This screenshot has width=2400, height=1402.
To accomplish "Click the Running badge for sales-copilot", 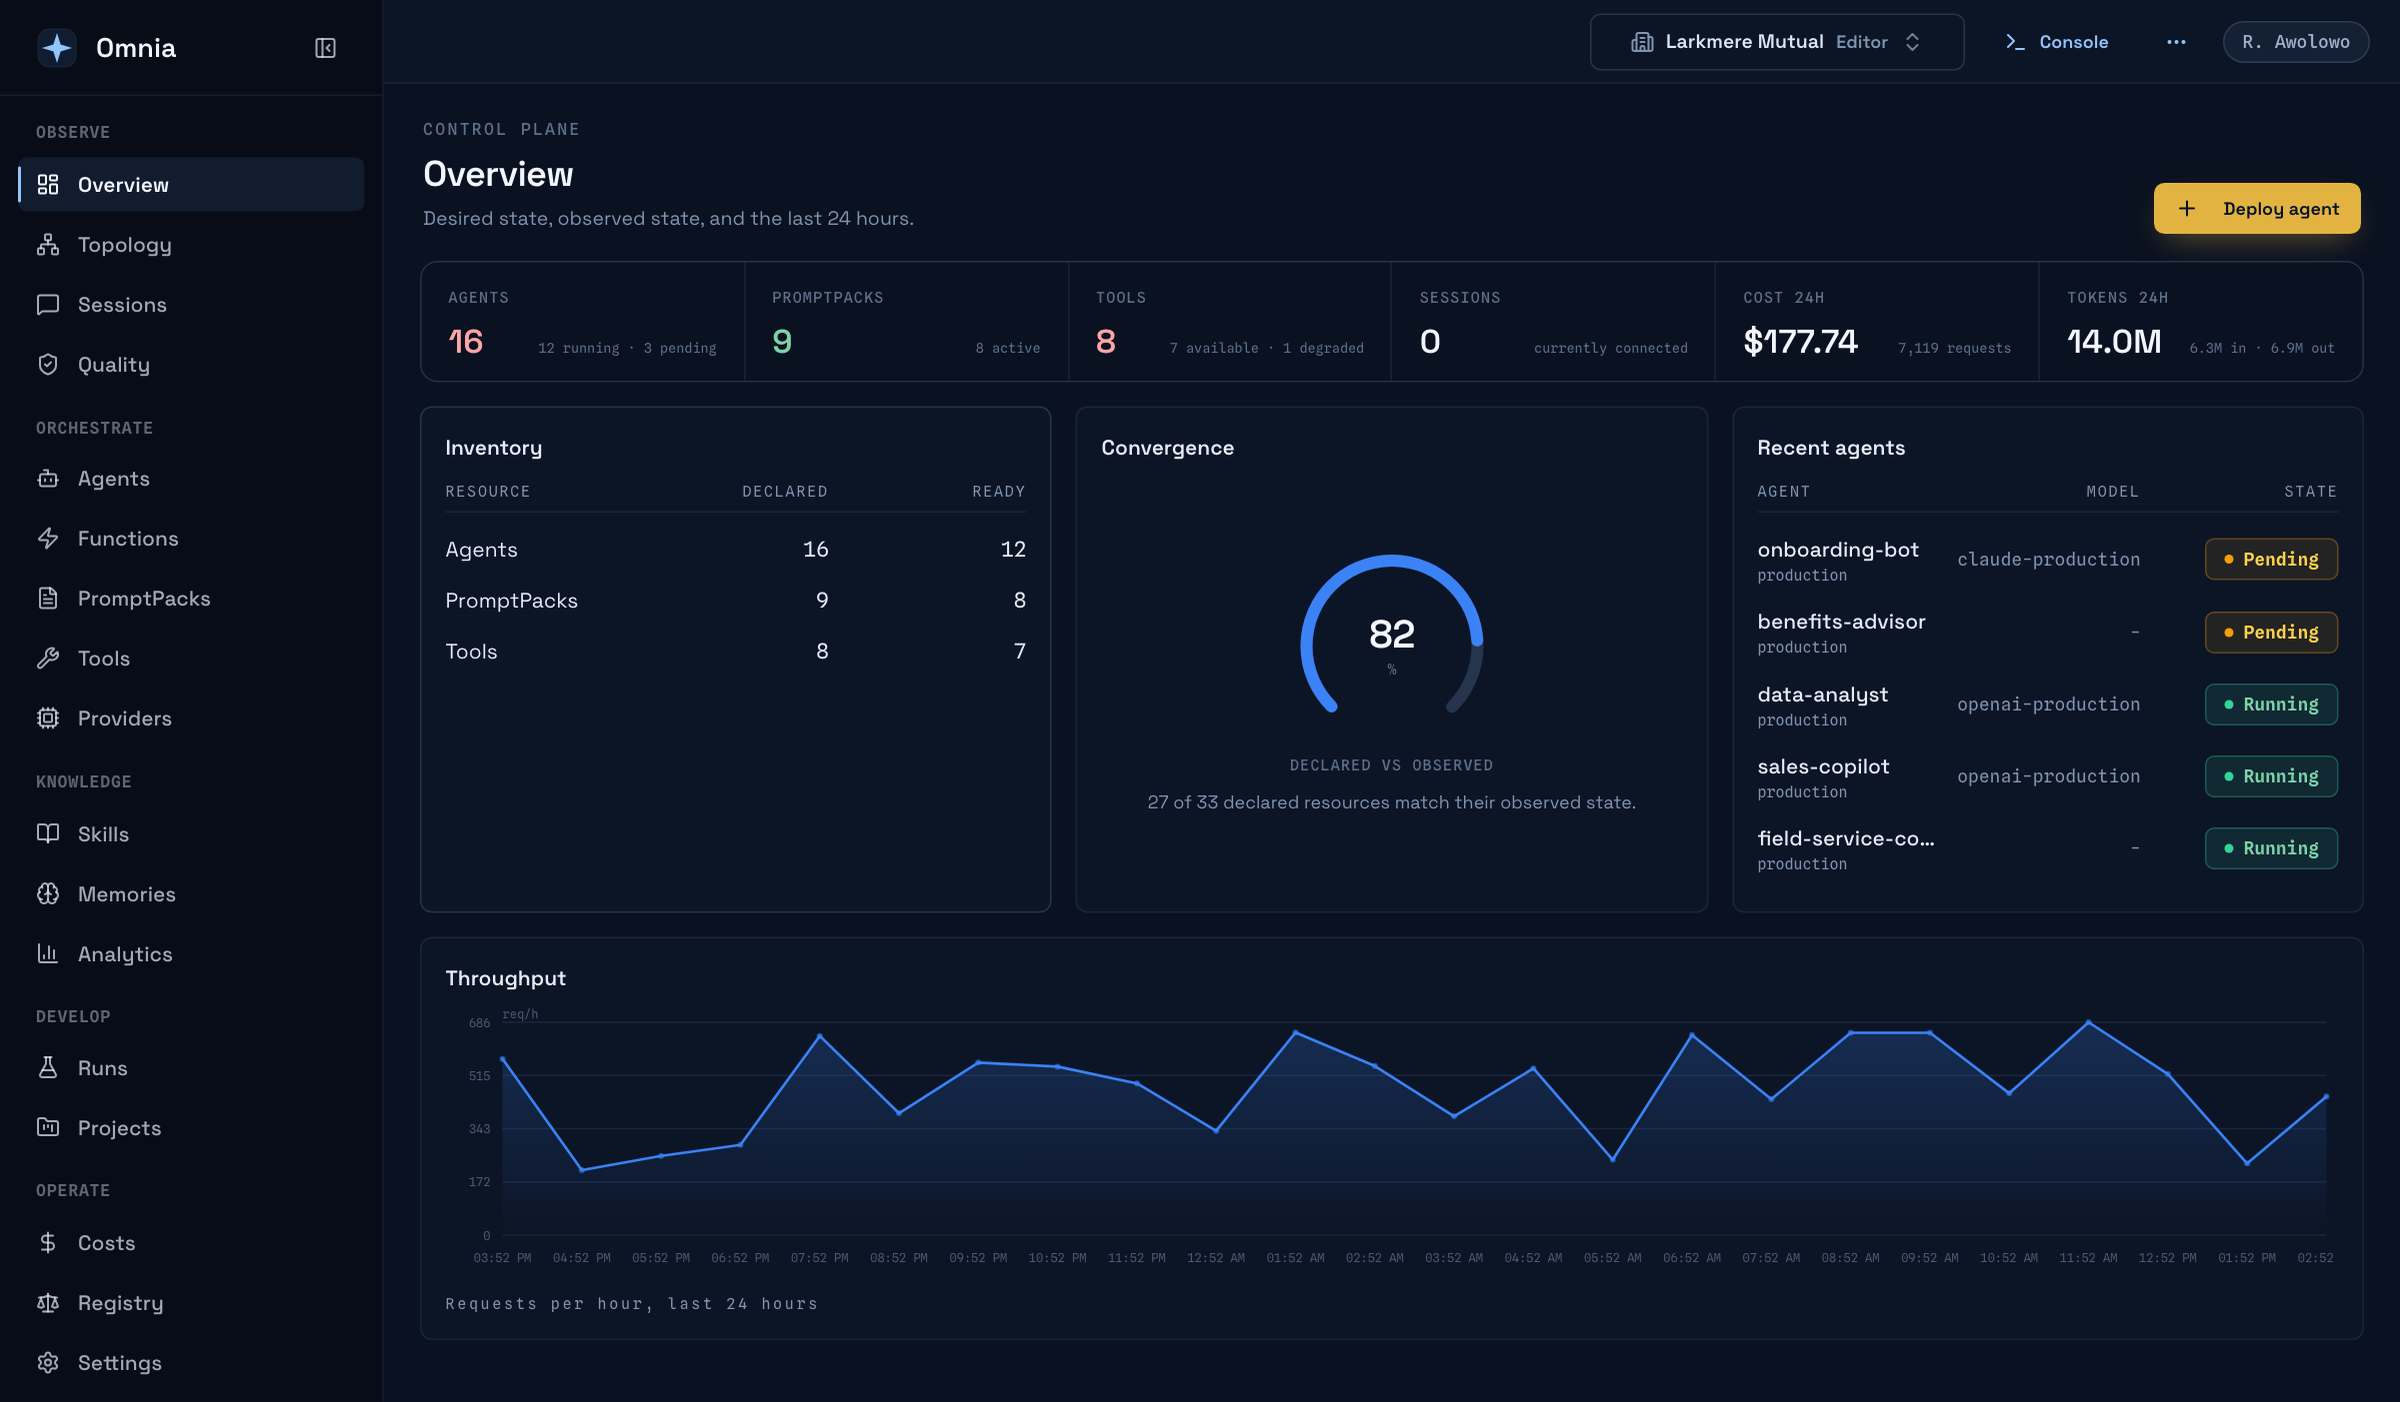I will (x=2271, y=776).
